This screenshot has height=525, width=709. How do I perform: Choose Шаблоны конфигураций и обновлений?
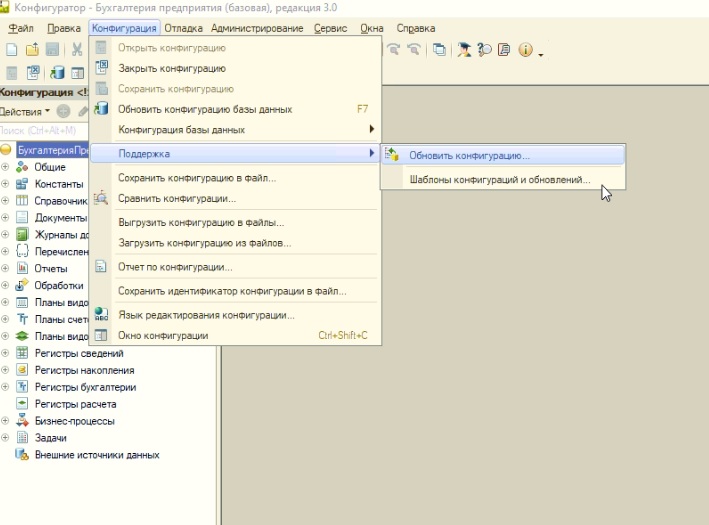(x=503, y=180)
